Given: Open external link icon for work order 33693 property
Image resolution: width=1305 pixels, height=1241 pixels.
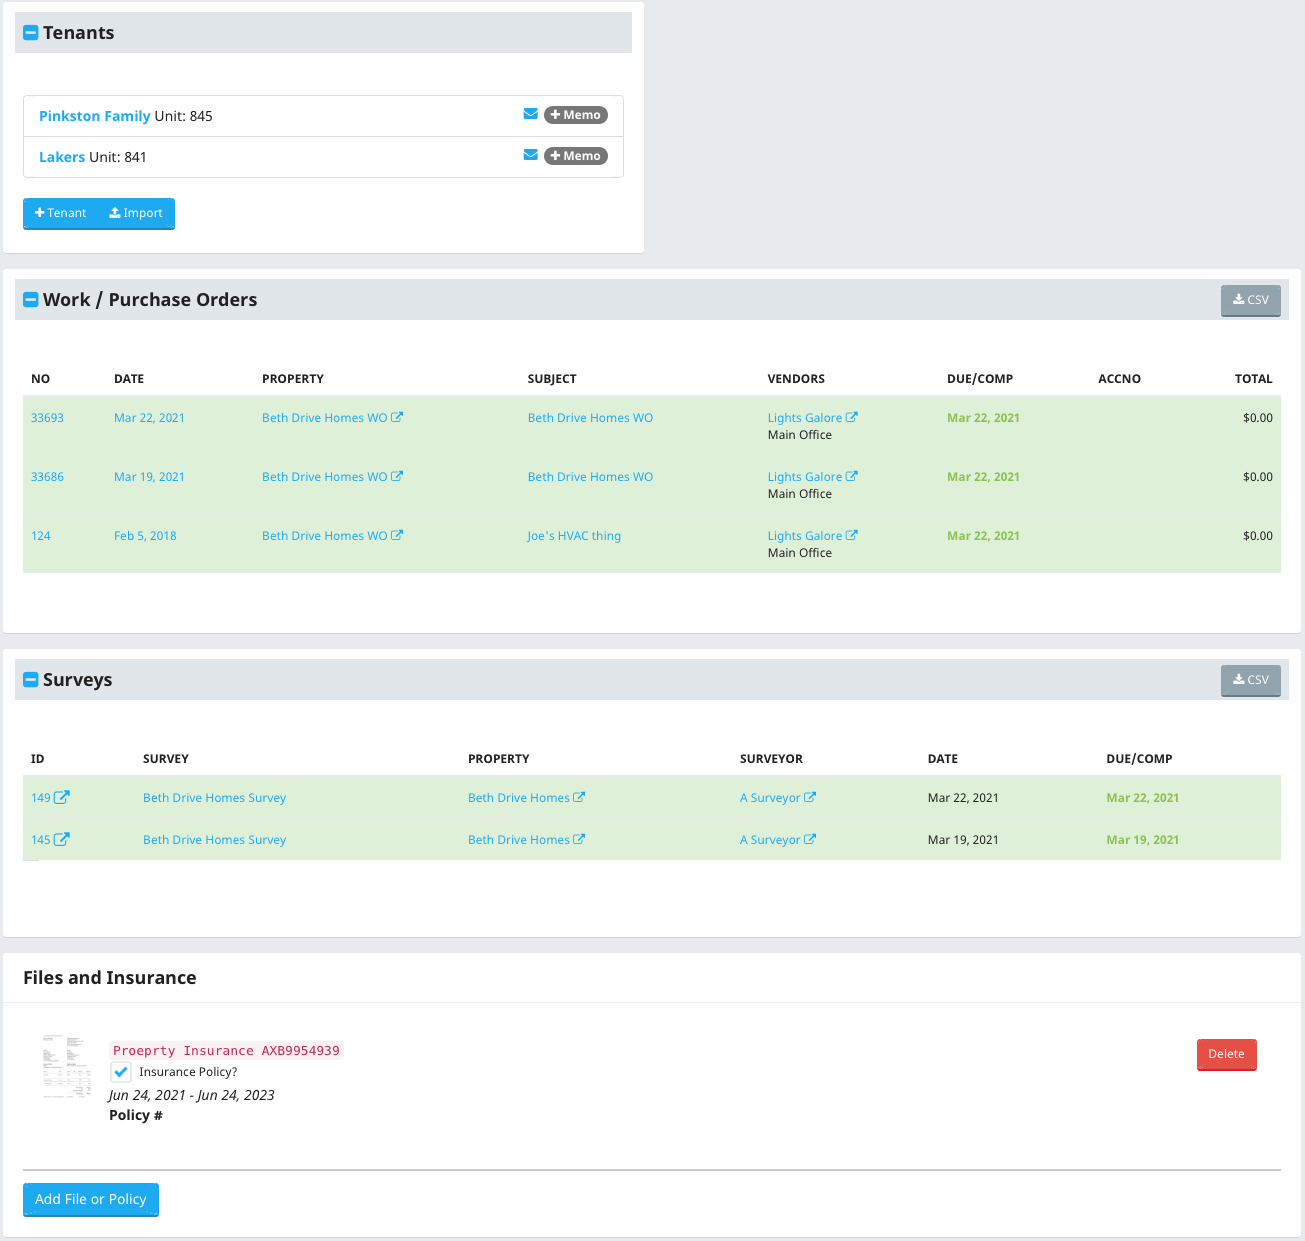Looking at the screenshot, I should click(x=397, y=417).
